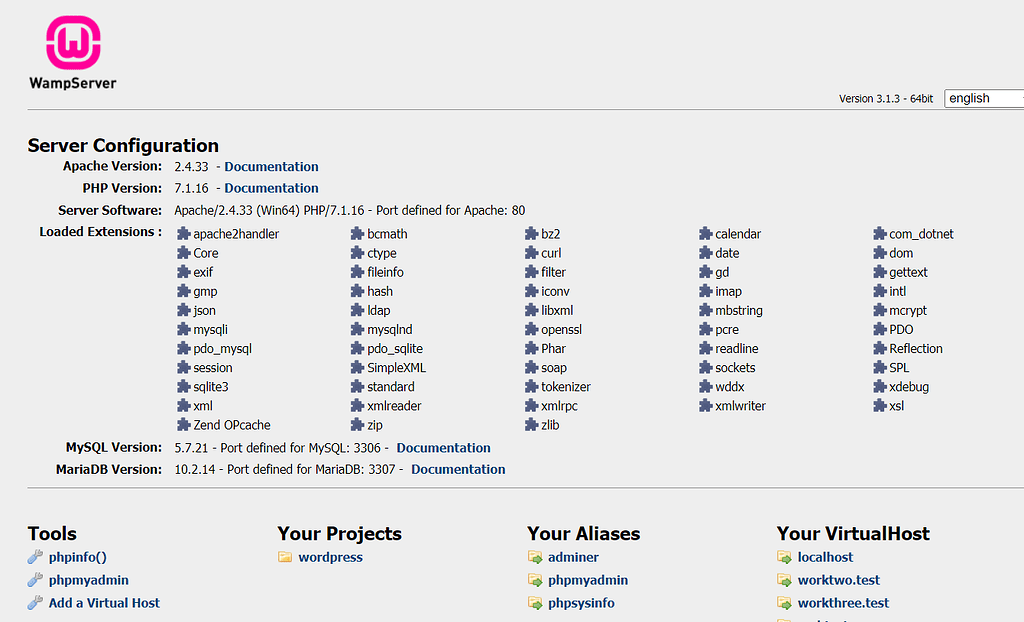Click the wrench icon next to phpmyadmin tool

pyautogui.click(x=35, y=580)
